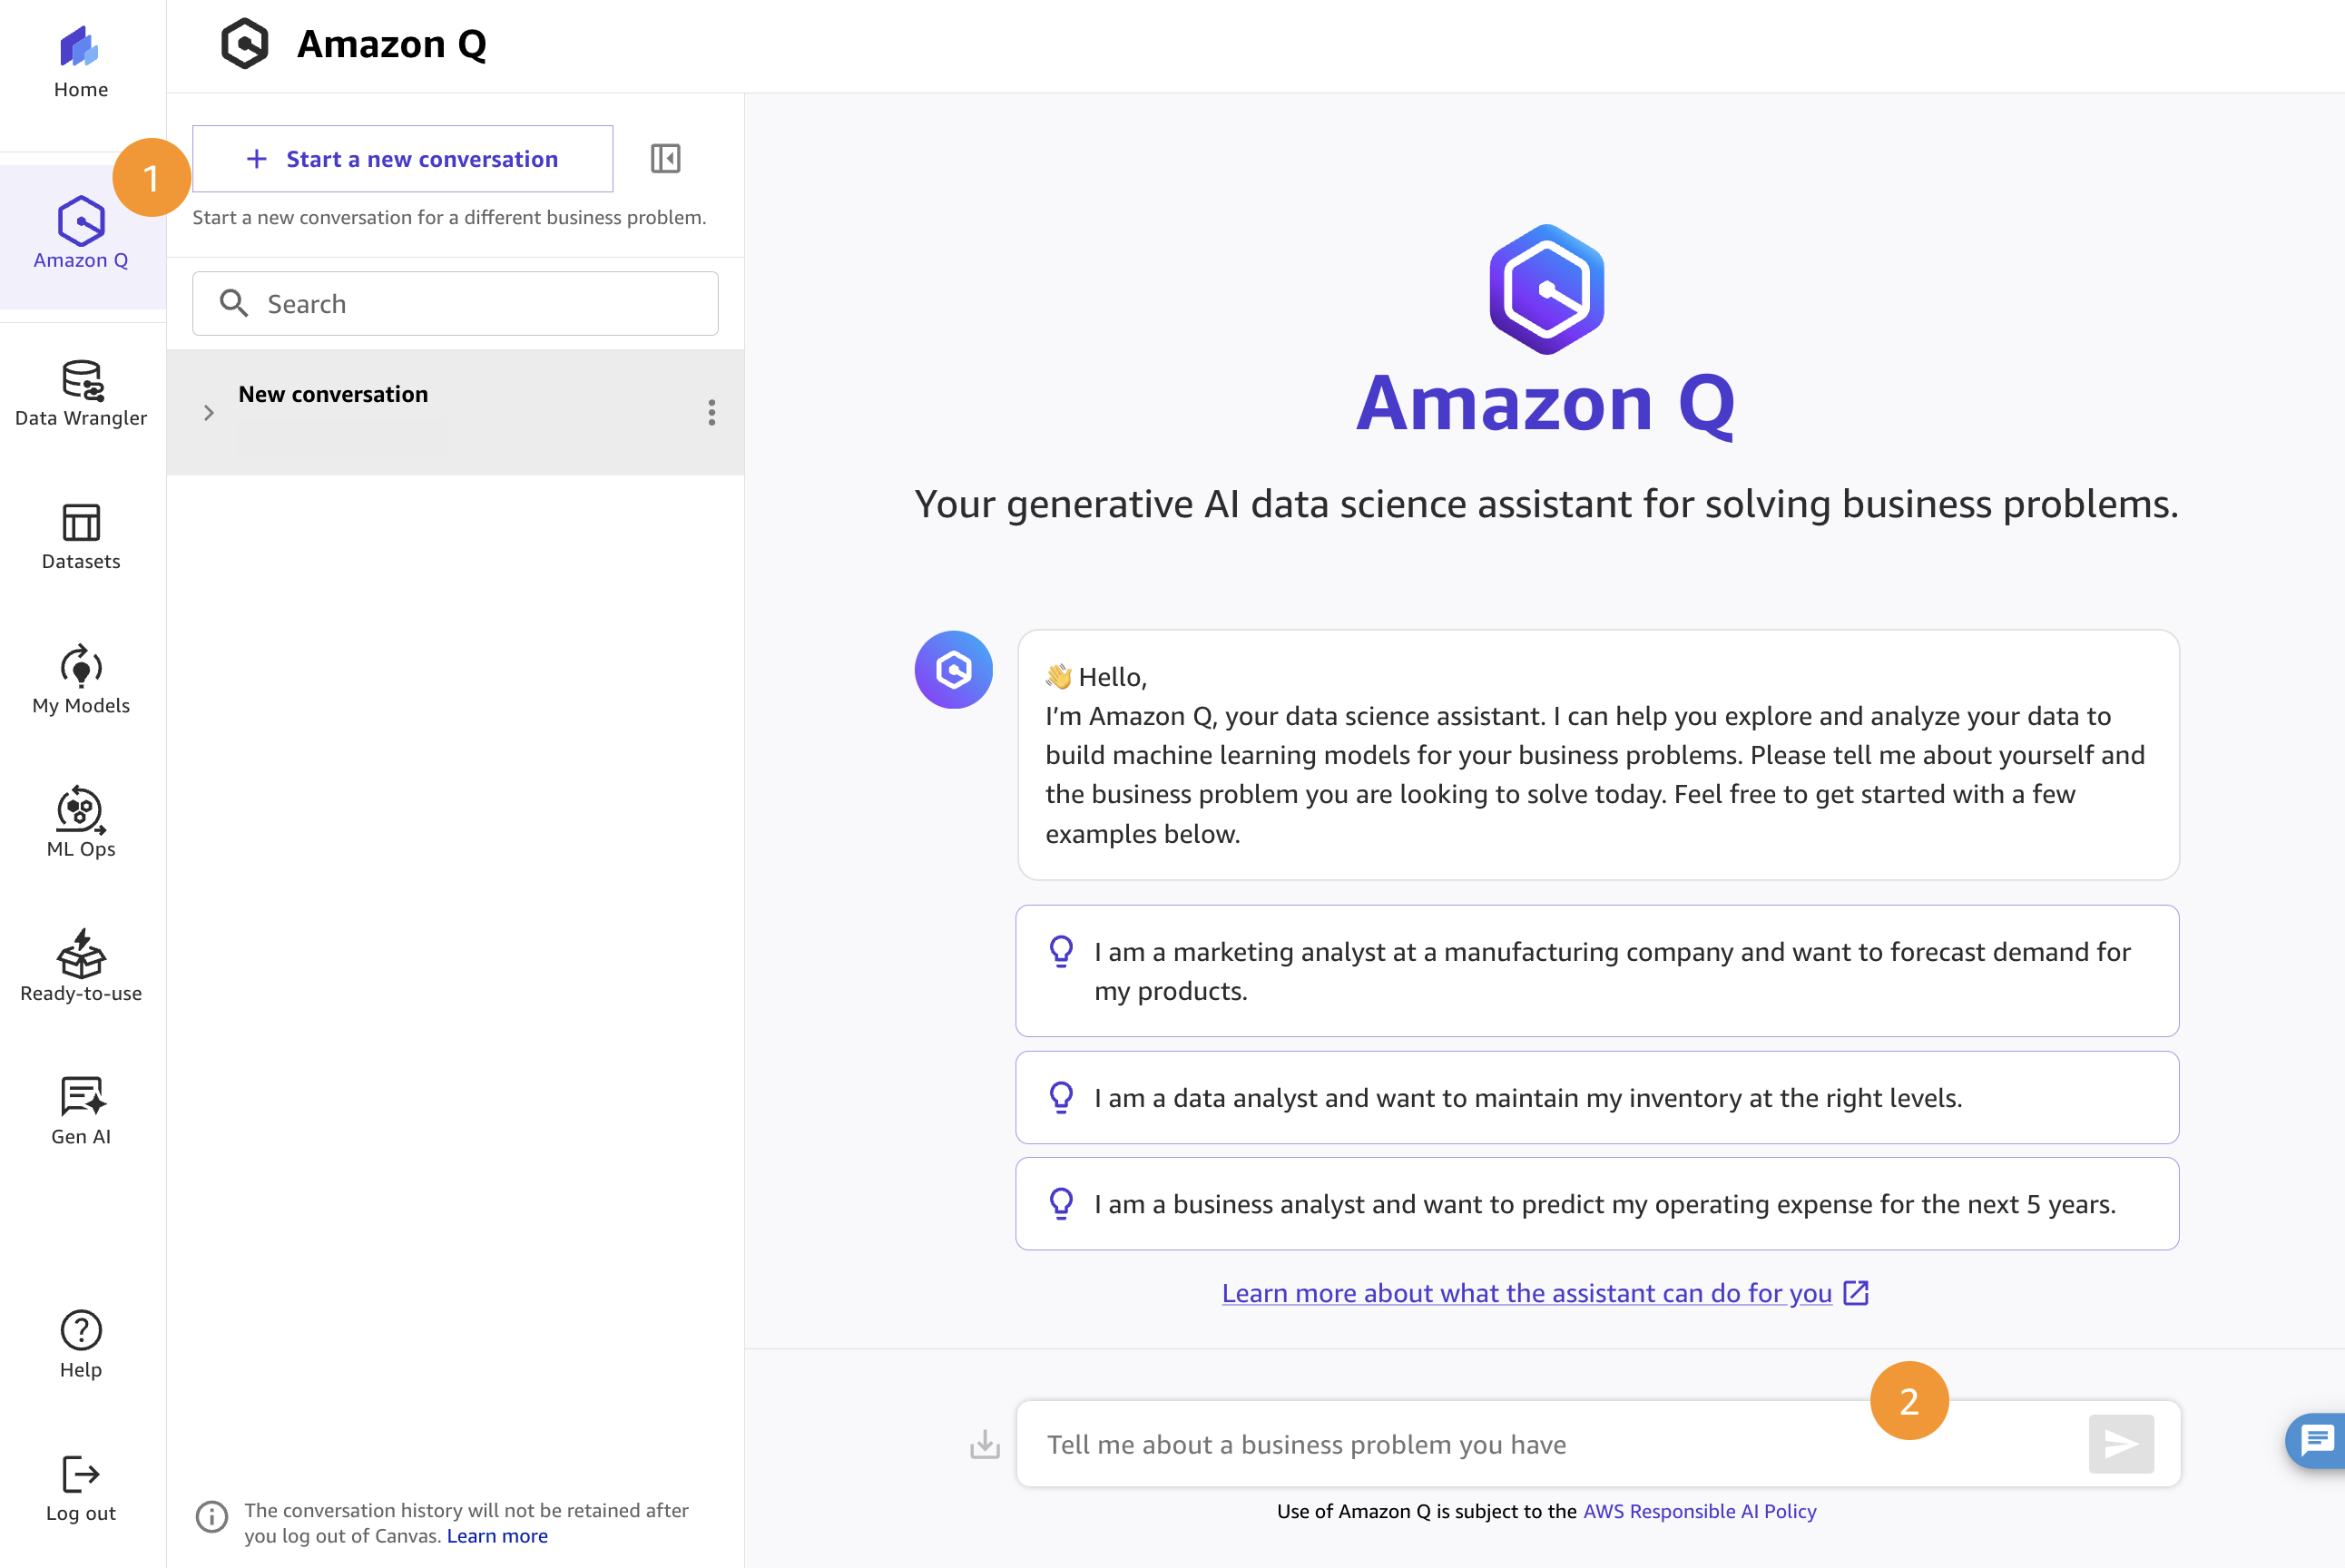Screen dimensions: 2345x1568
Task: Collapse the conversation list panel
Action: tap(665, 158)
